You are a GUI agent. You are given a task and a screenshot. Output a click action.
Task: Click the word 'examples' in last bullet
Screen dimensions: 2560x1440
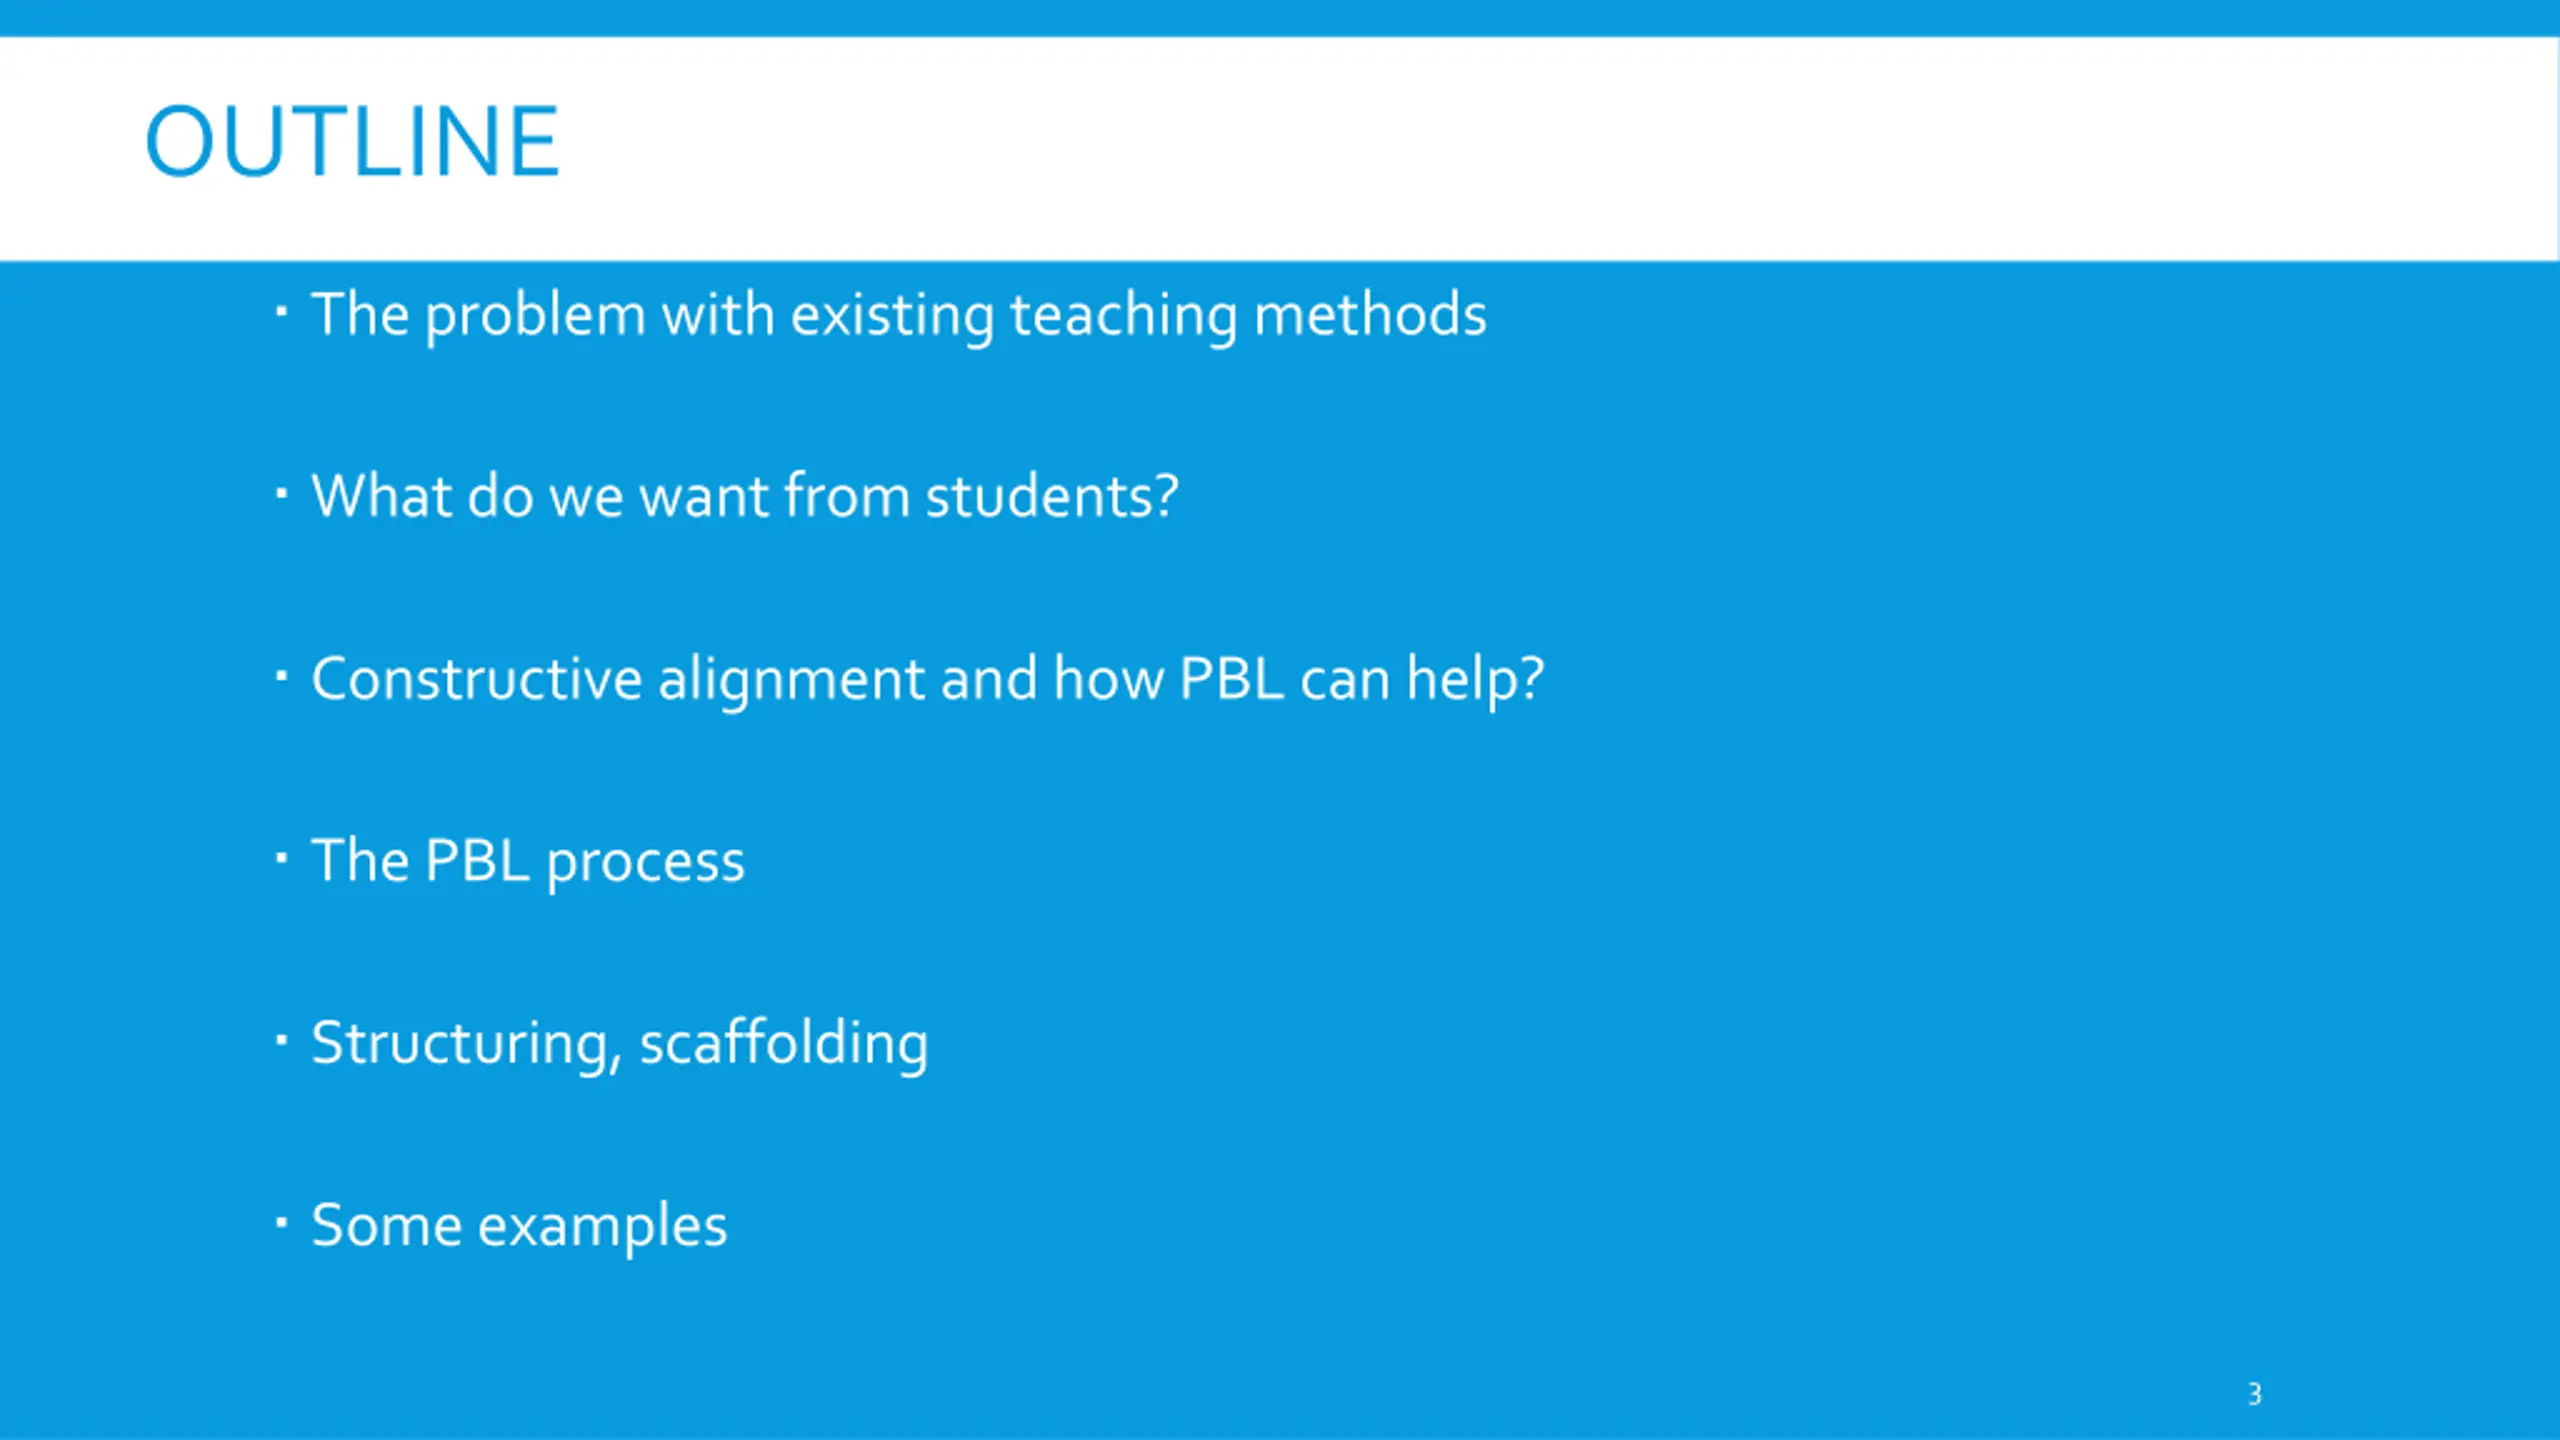(x=603, y=1228)
